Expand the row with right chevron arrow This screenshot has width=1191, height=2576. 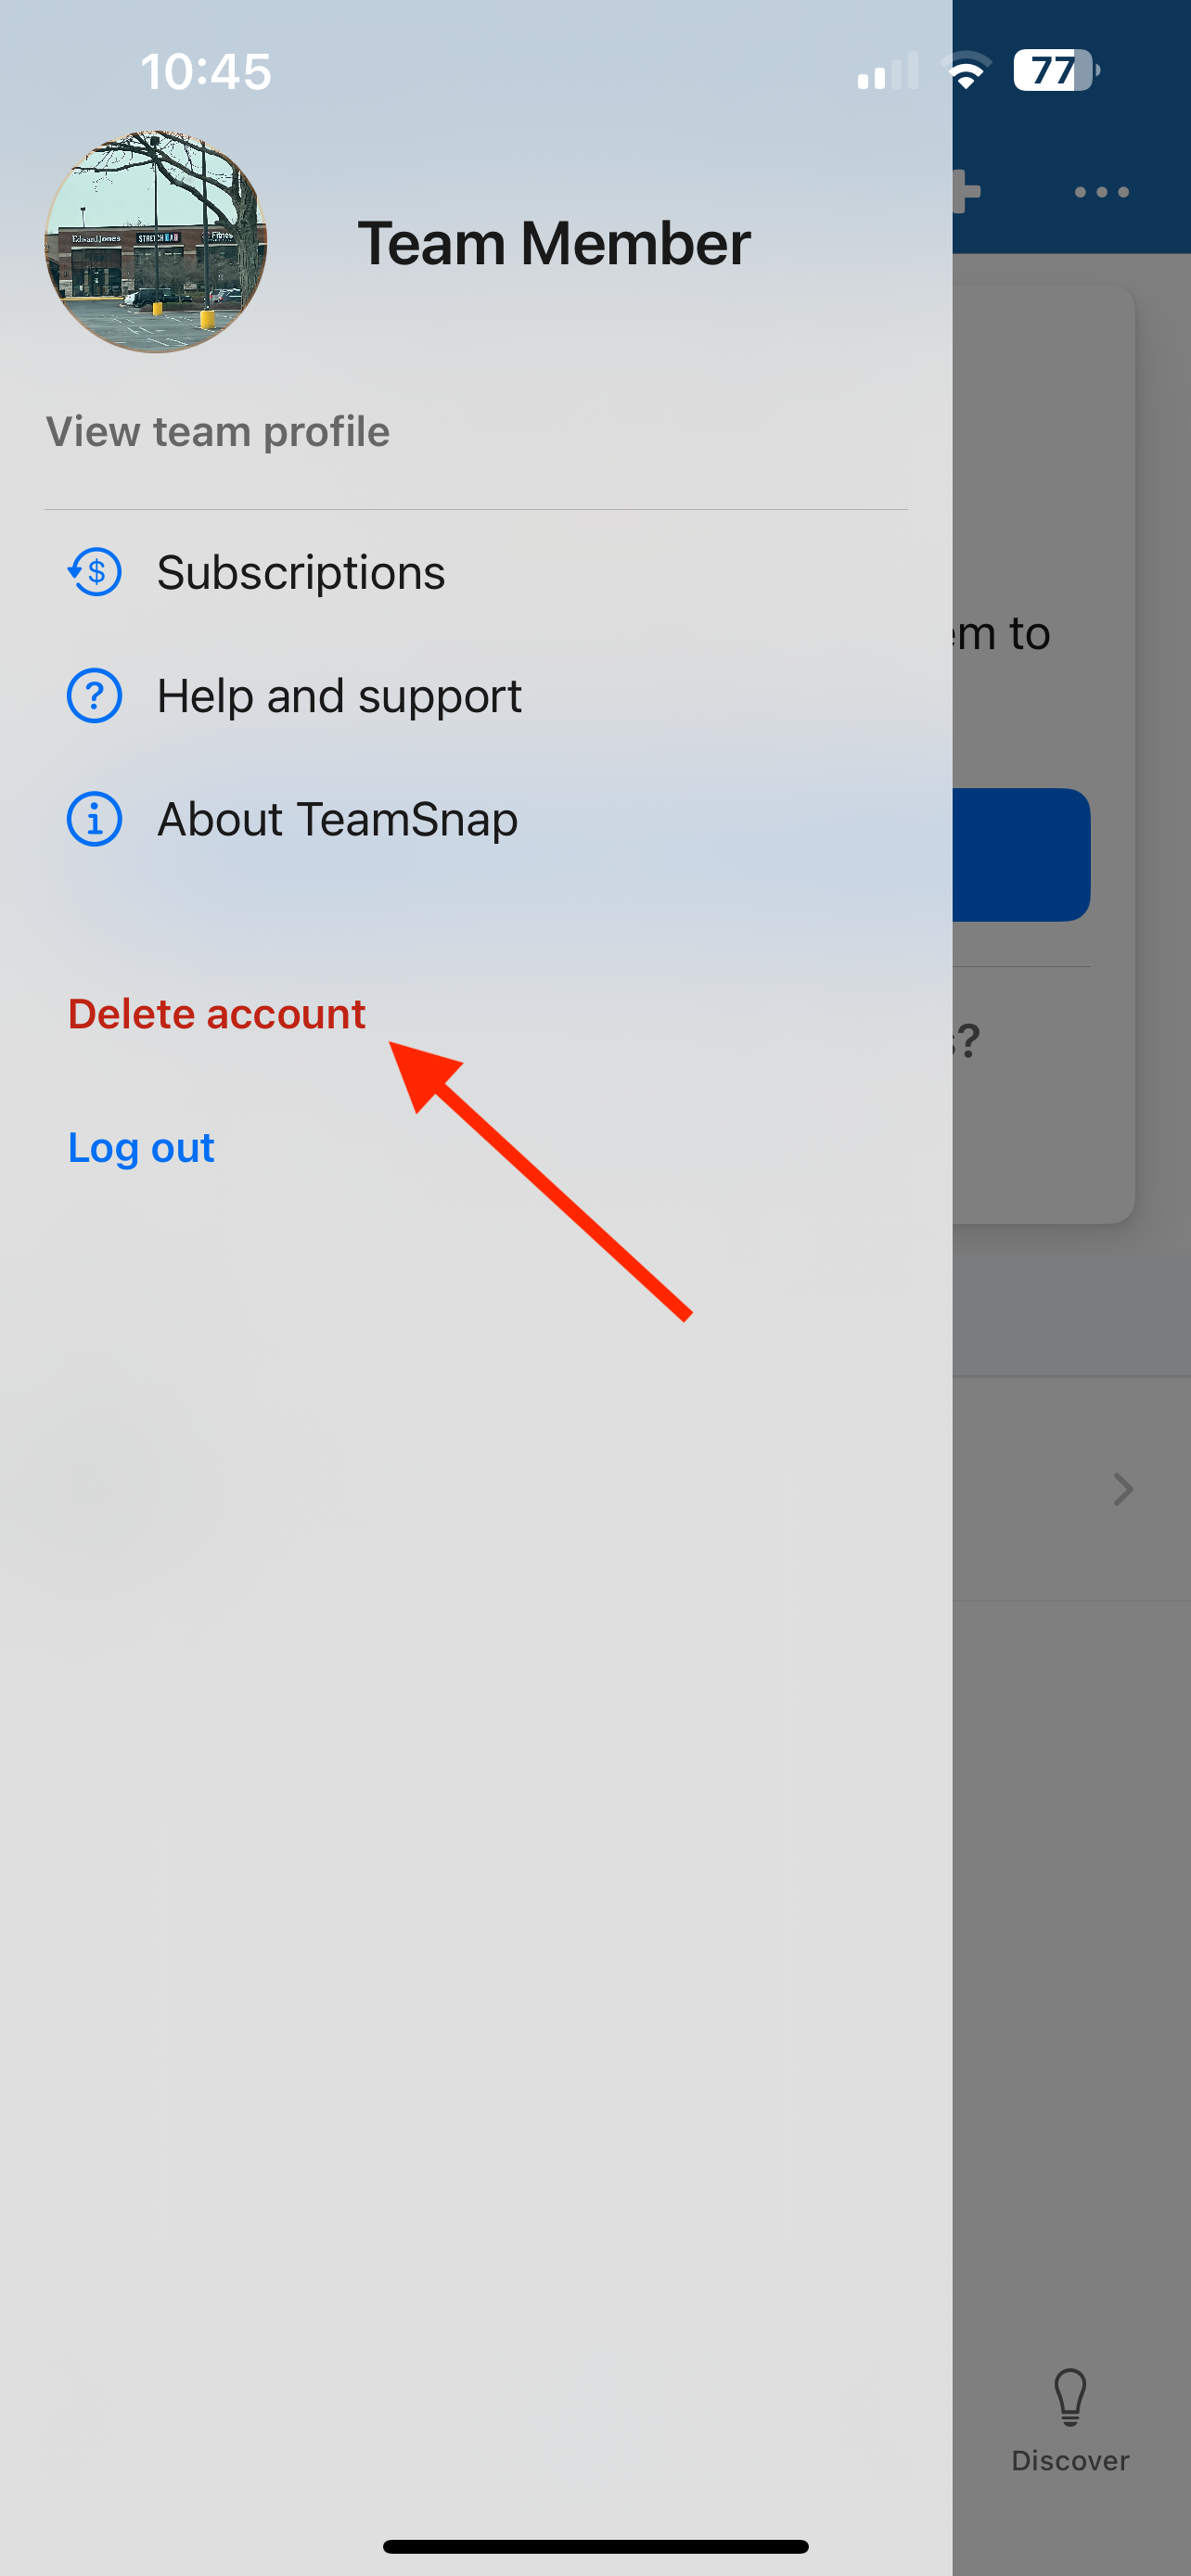(x=1123, y=1489)
